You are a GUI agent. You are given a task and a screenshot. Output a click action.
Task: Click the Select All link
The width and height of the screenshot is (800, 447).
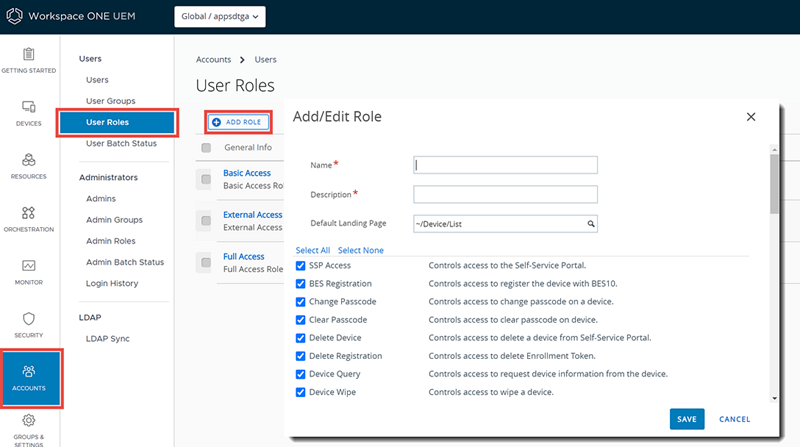click(x=313, y=251)
